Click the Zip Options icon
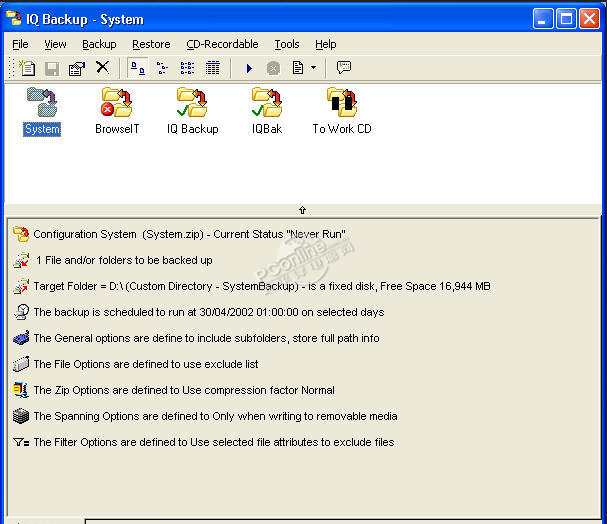The image size is (607, 524). (x=21, y=390)
